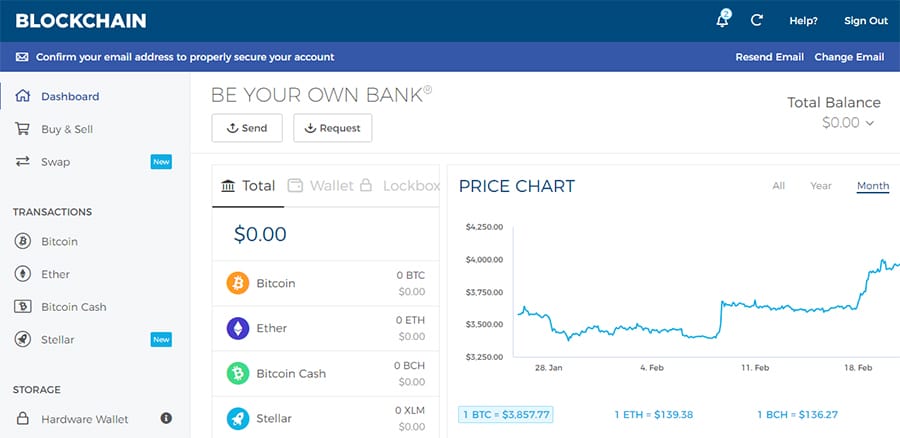Click the Swap arrows icon

[22, 161]
